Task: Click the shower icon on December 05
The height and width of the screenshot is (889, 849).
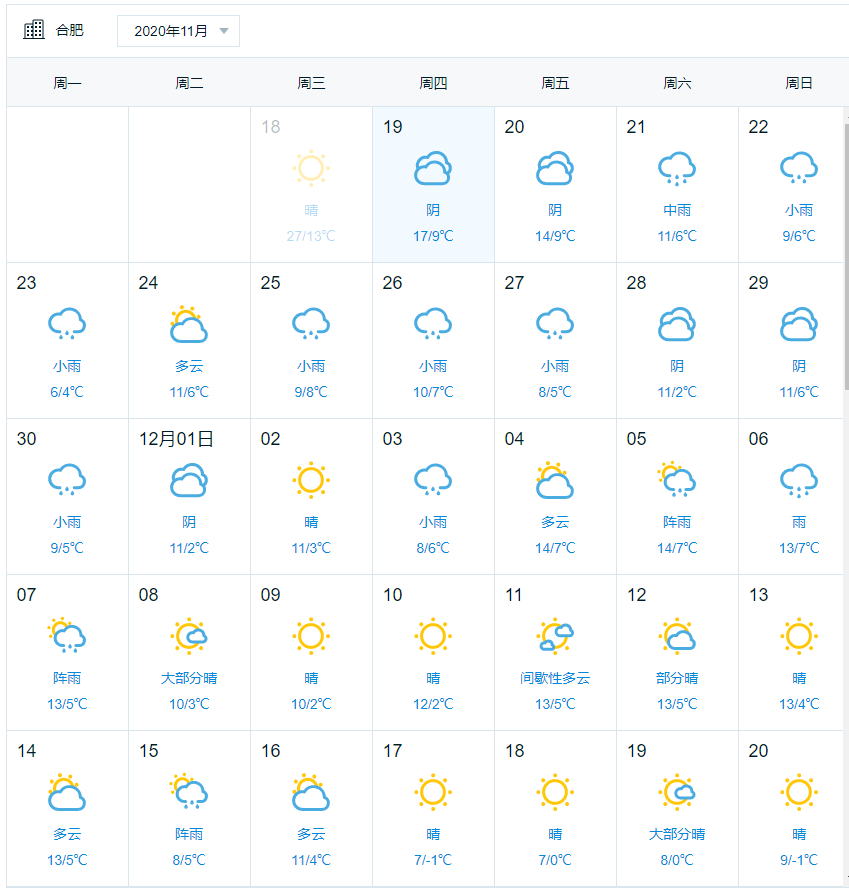Action: (x=677, y=480)
